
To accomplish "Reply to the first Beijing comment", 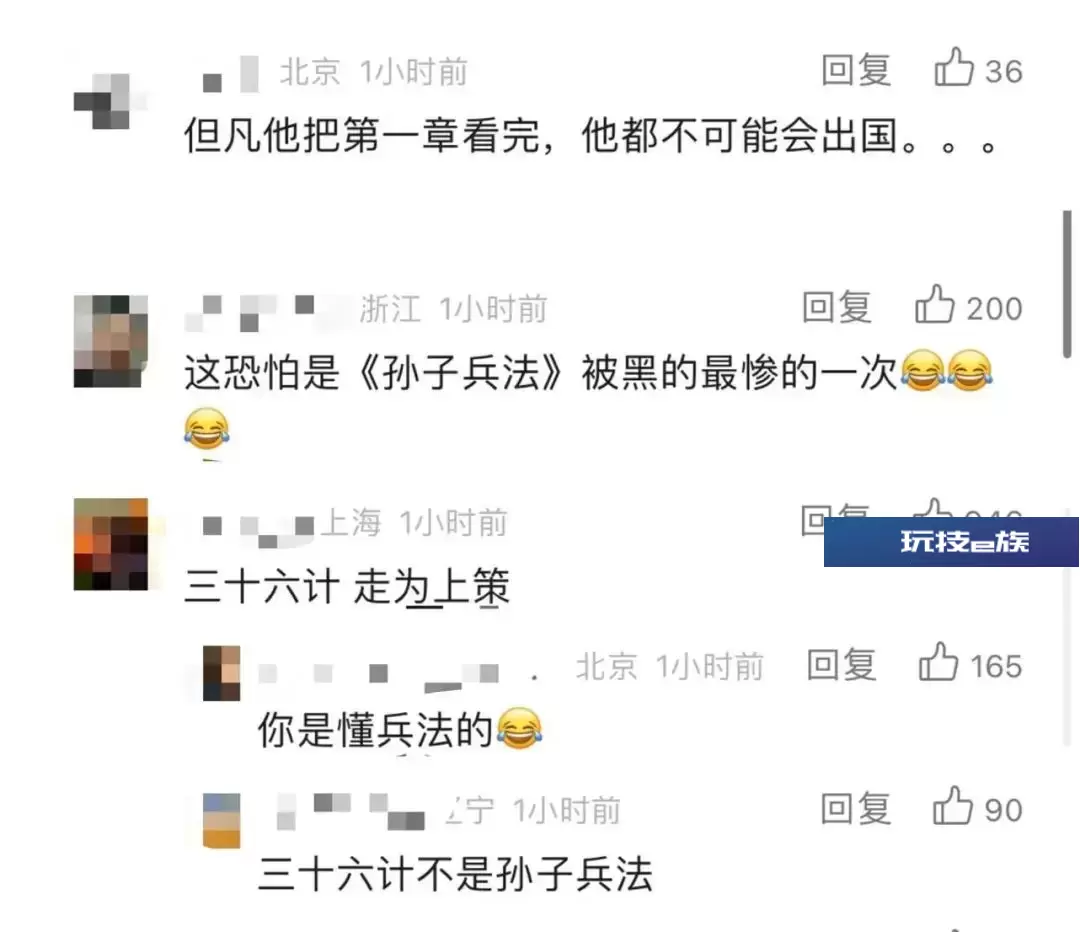I will click(856, 70).
